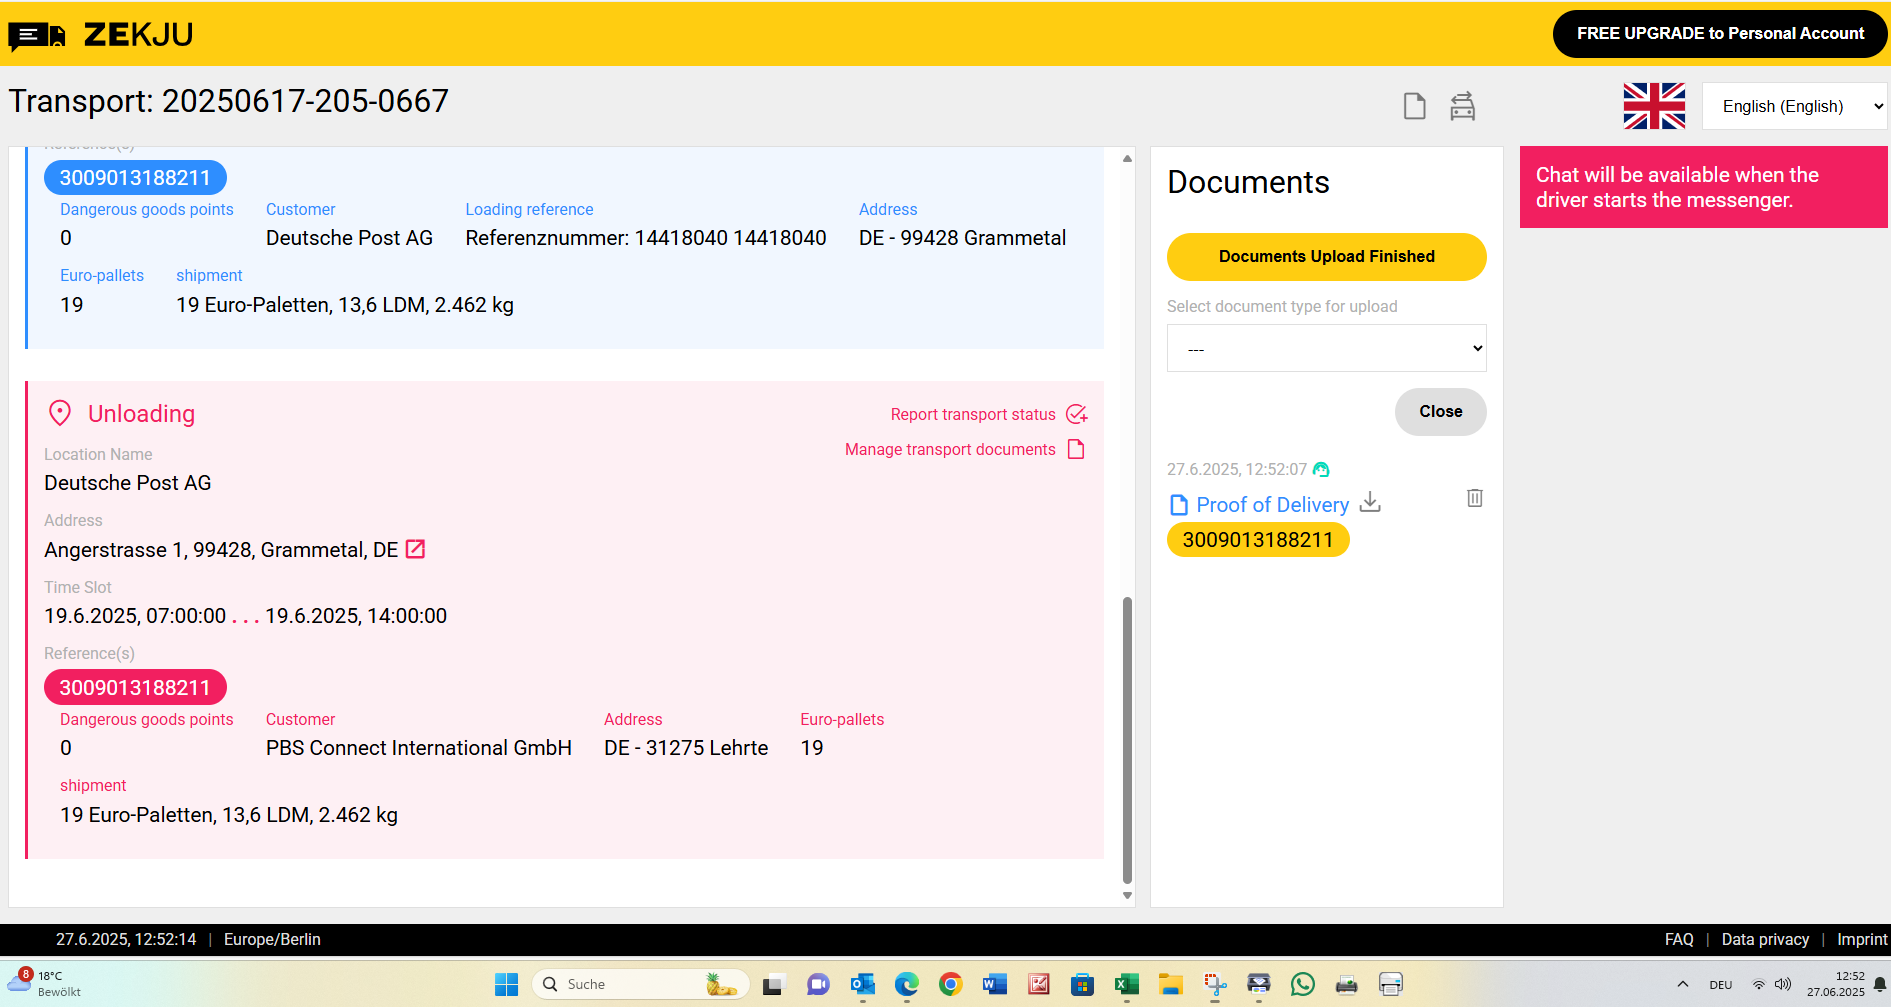Click FREE UPGRADE to Personal Account button
1891x1007 pixels.
point(1720,34)
